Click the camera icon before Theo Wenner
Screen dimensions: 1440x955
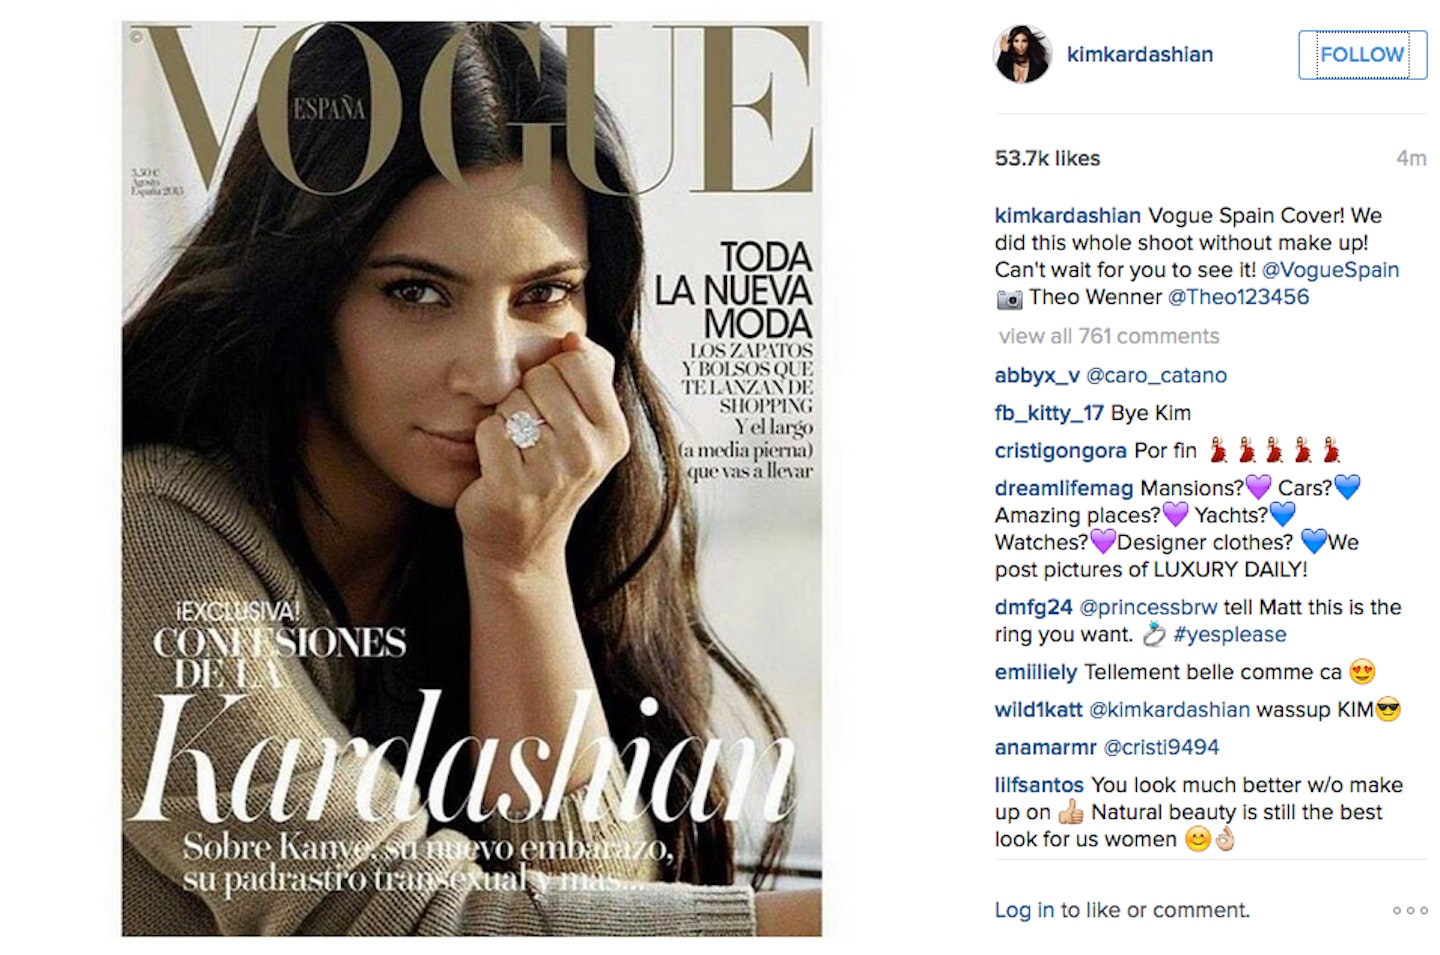pyautogui.click(x=1009, y=298)
